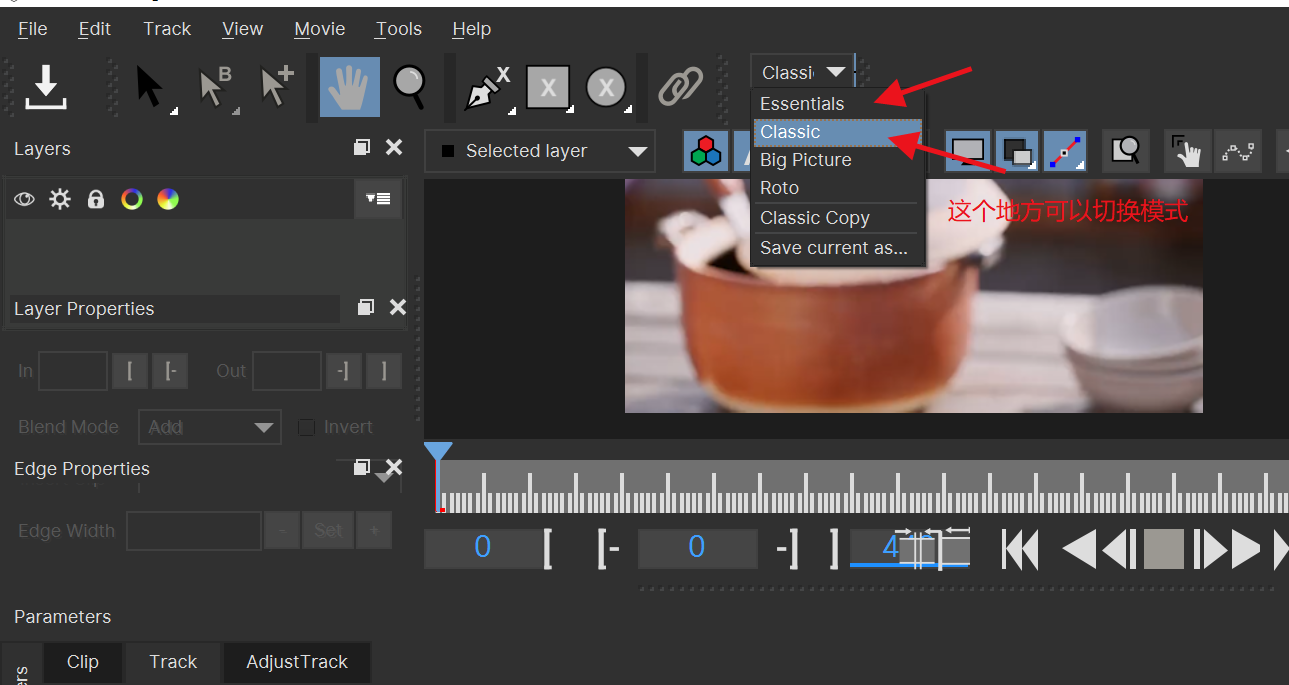Select the Create X-Spline pen tool
Image resolution: width=1289 pixels, height=685 pixels.
(488, 88)
